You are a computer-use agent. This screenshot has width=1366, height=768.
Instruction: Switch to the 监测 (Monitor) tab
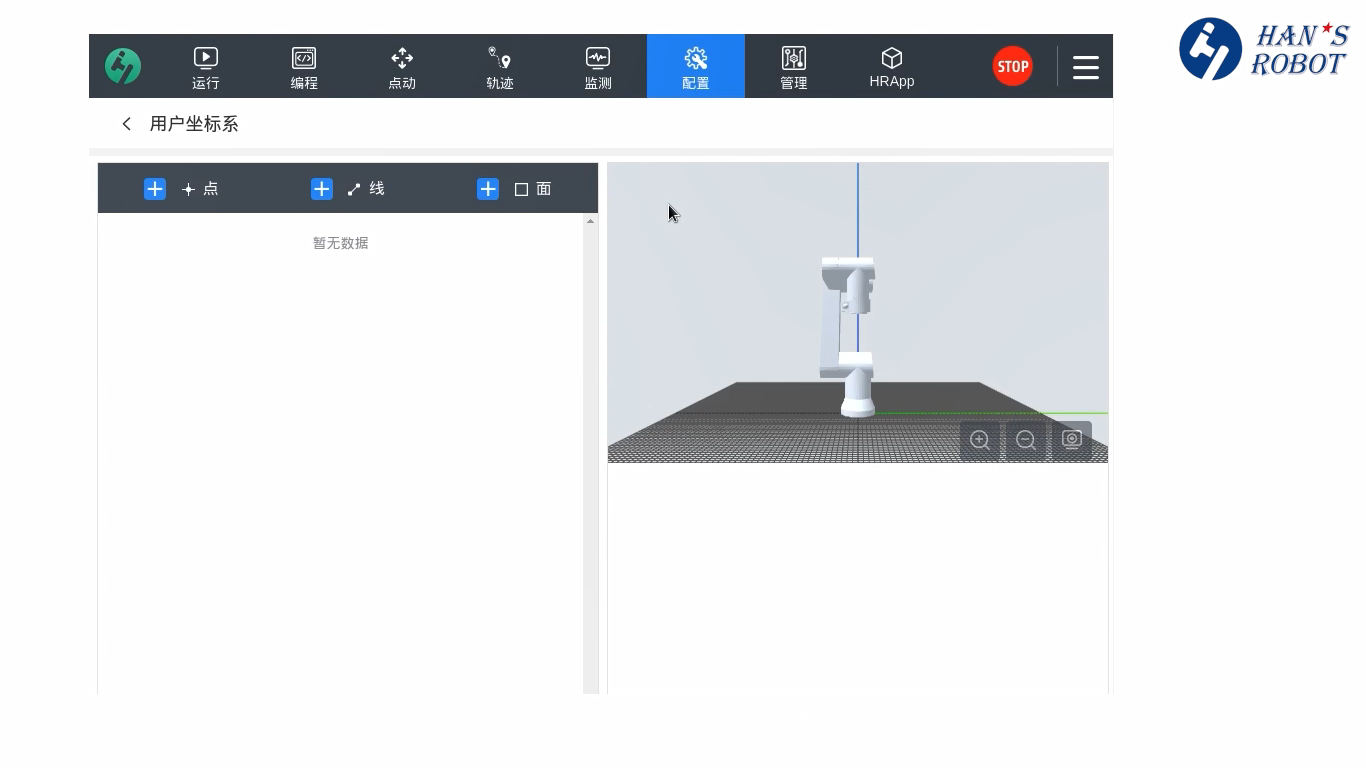click(598, 66)
